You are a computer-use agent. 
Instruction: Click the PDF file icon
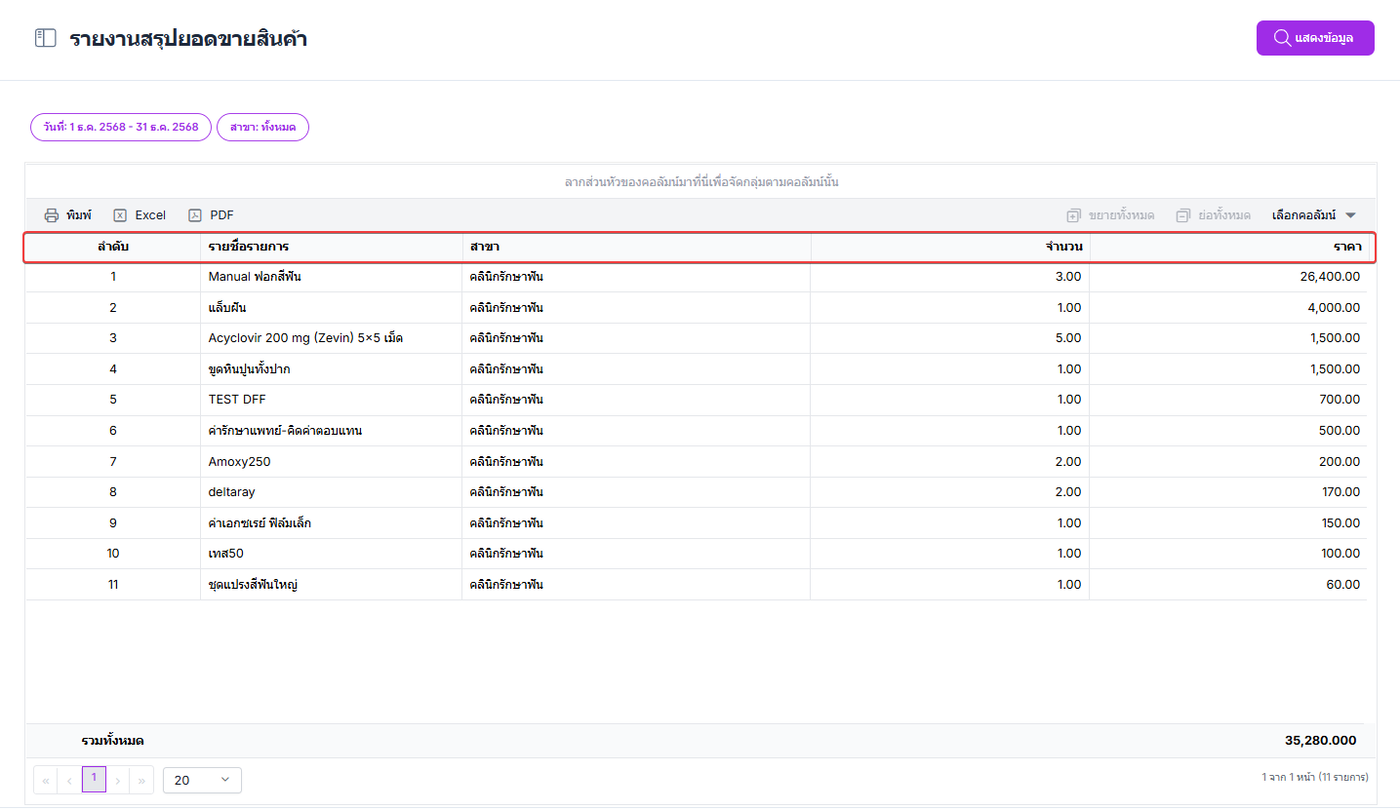coord(195,215)
